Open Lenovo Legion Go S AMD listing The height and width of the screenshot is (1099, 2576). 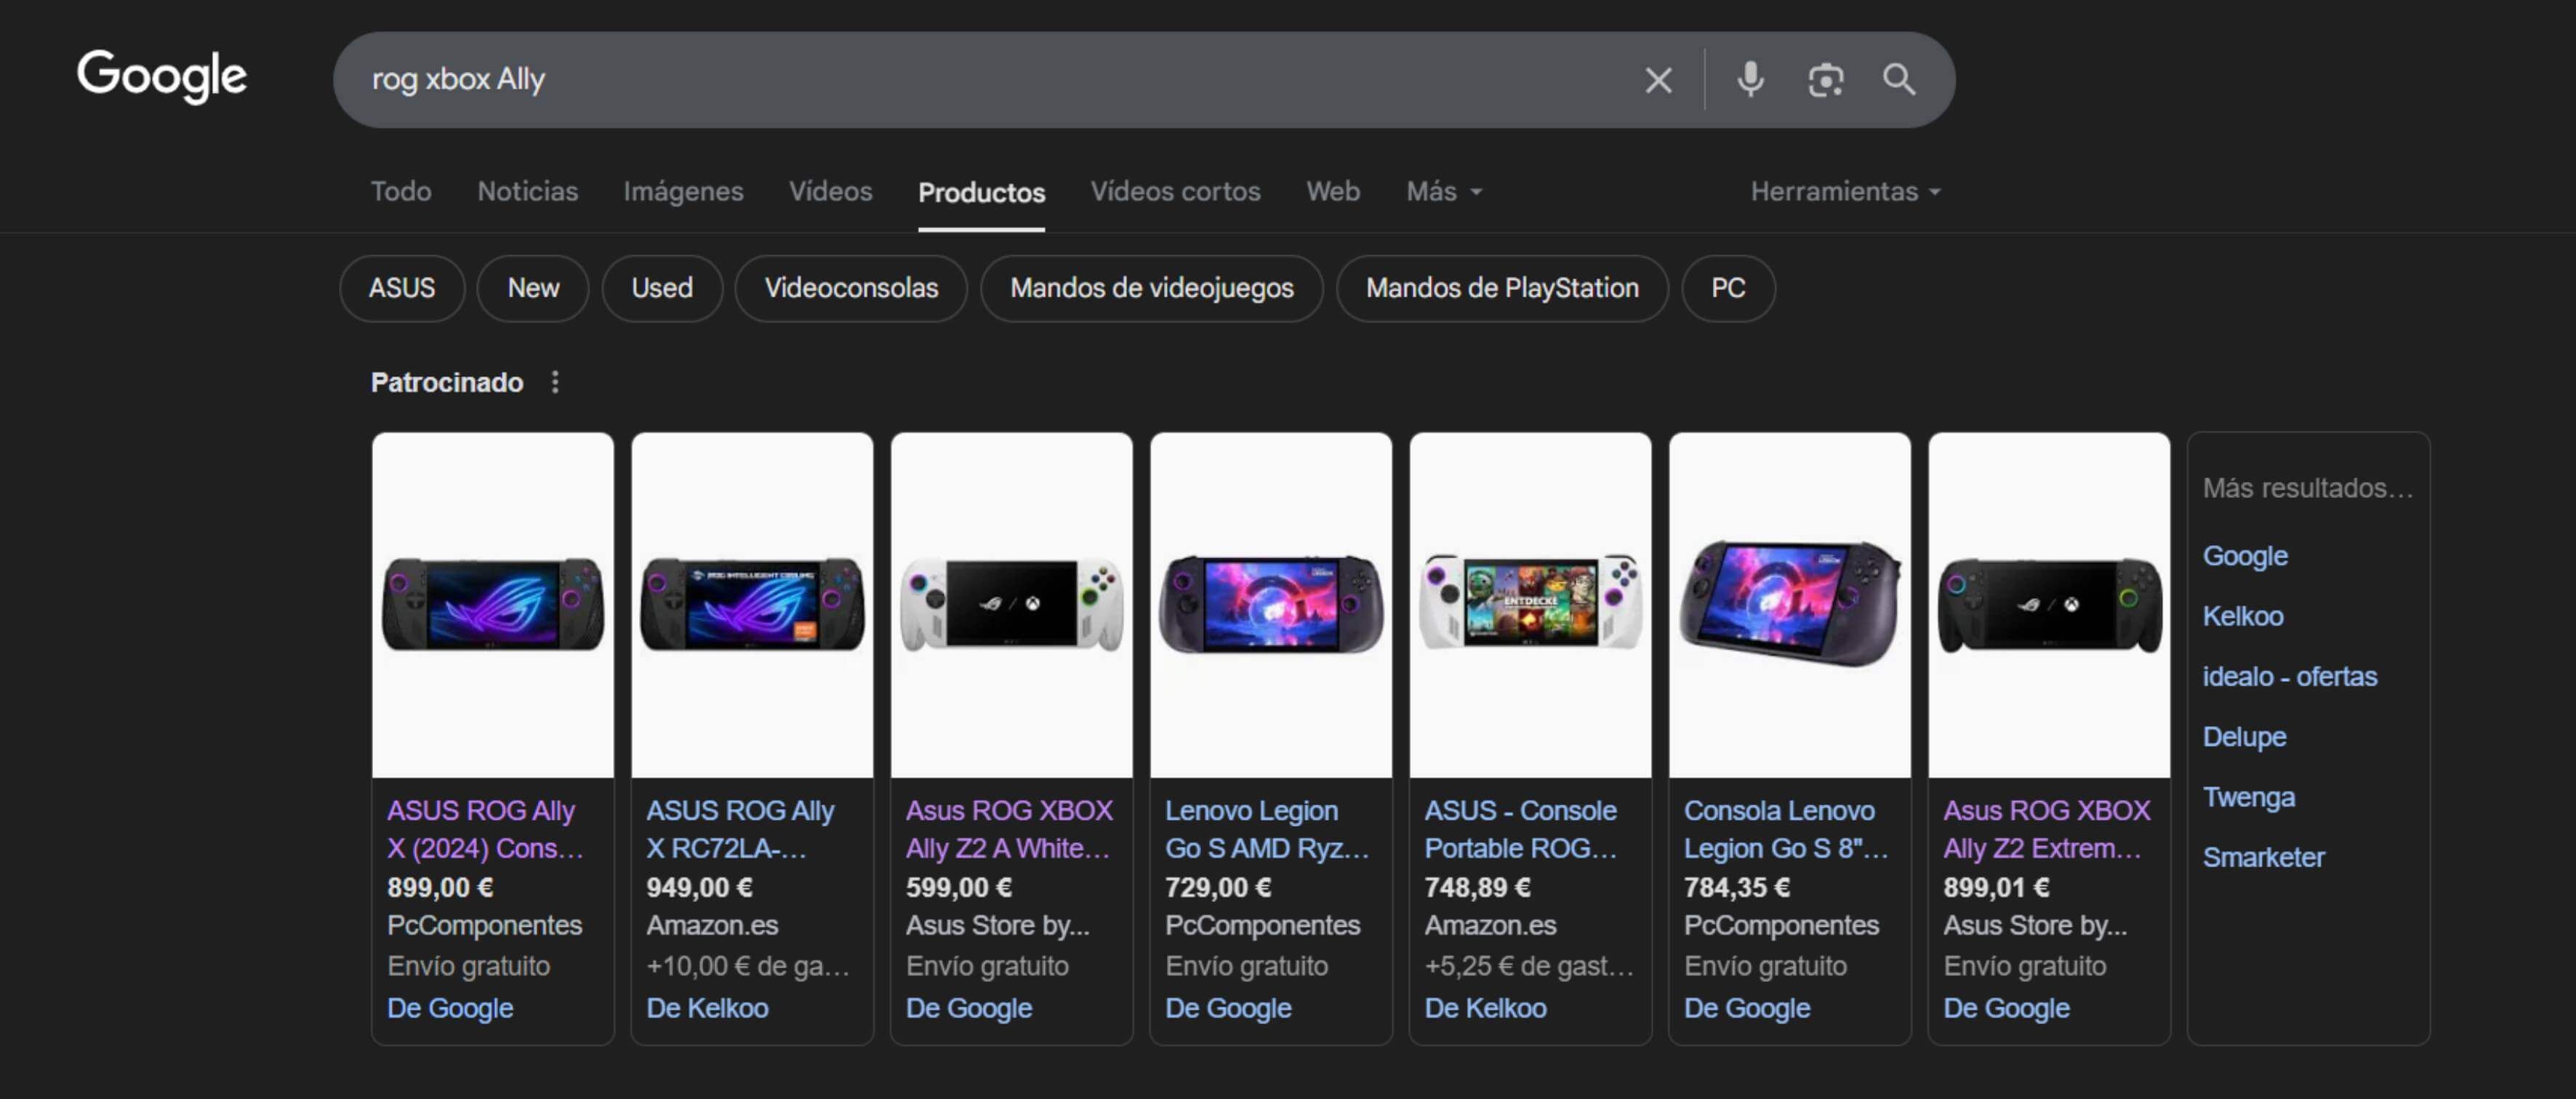[x=1266, y=829]
